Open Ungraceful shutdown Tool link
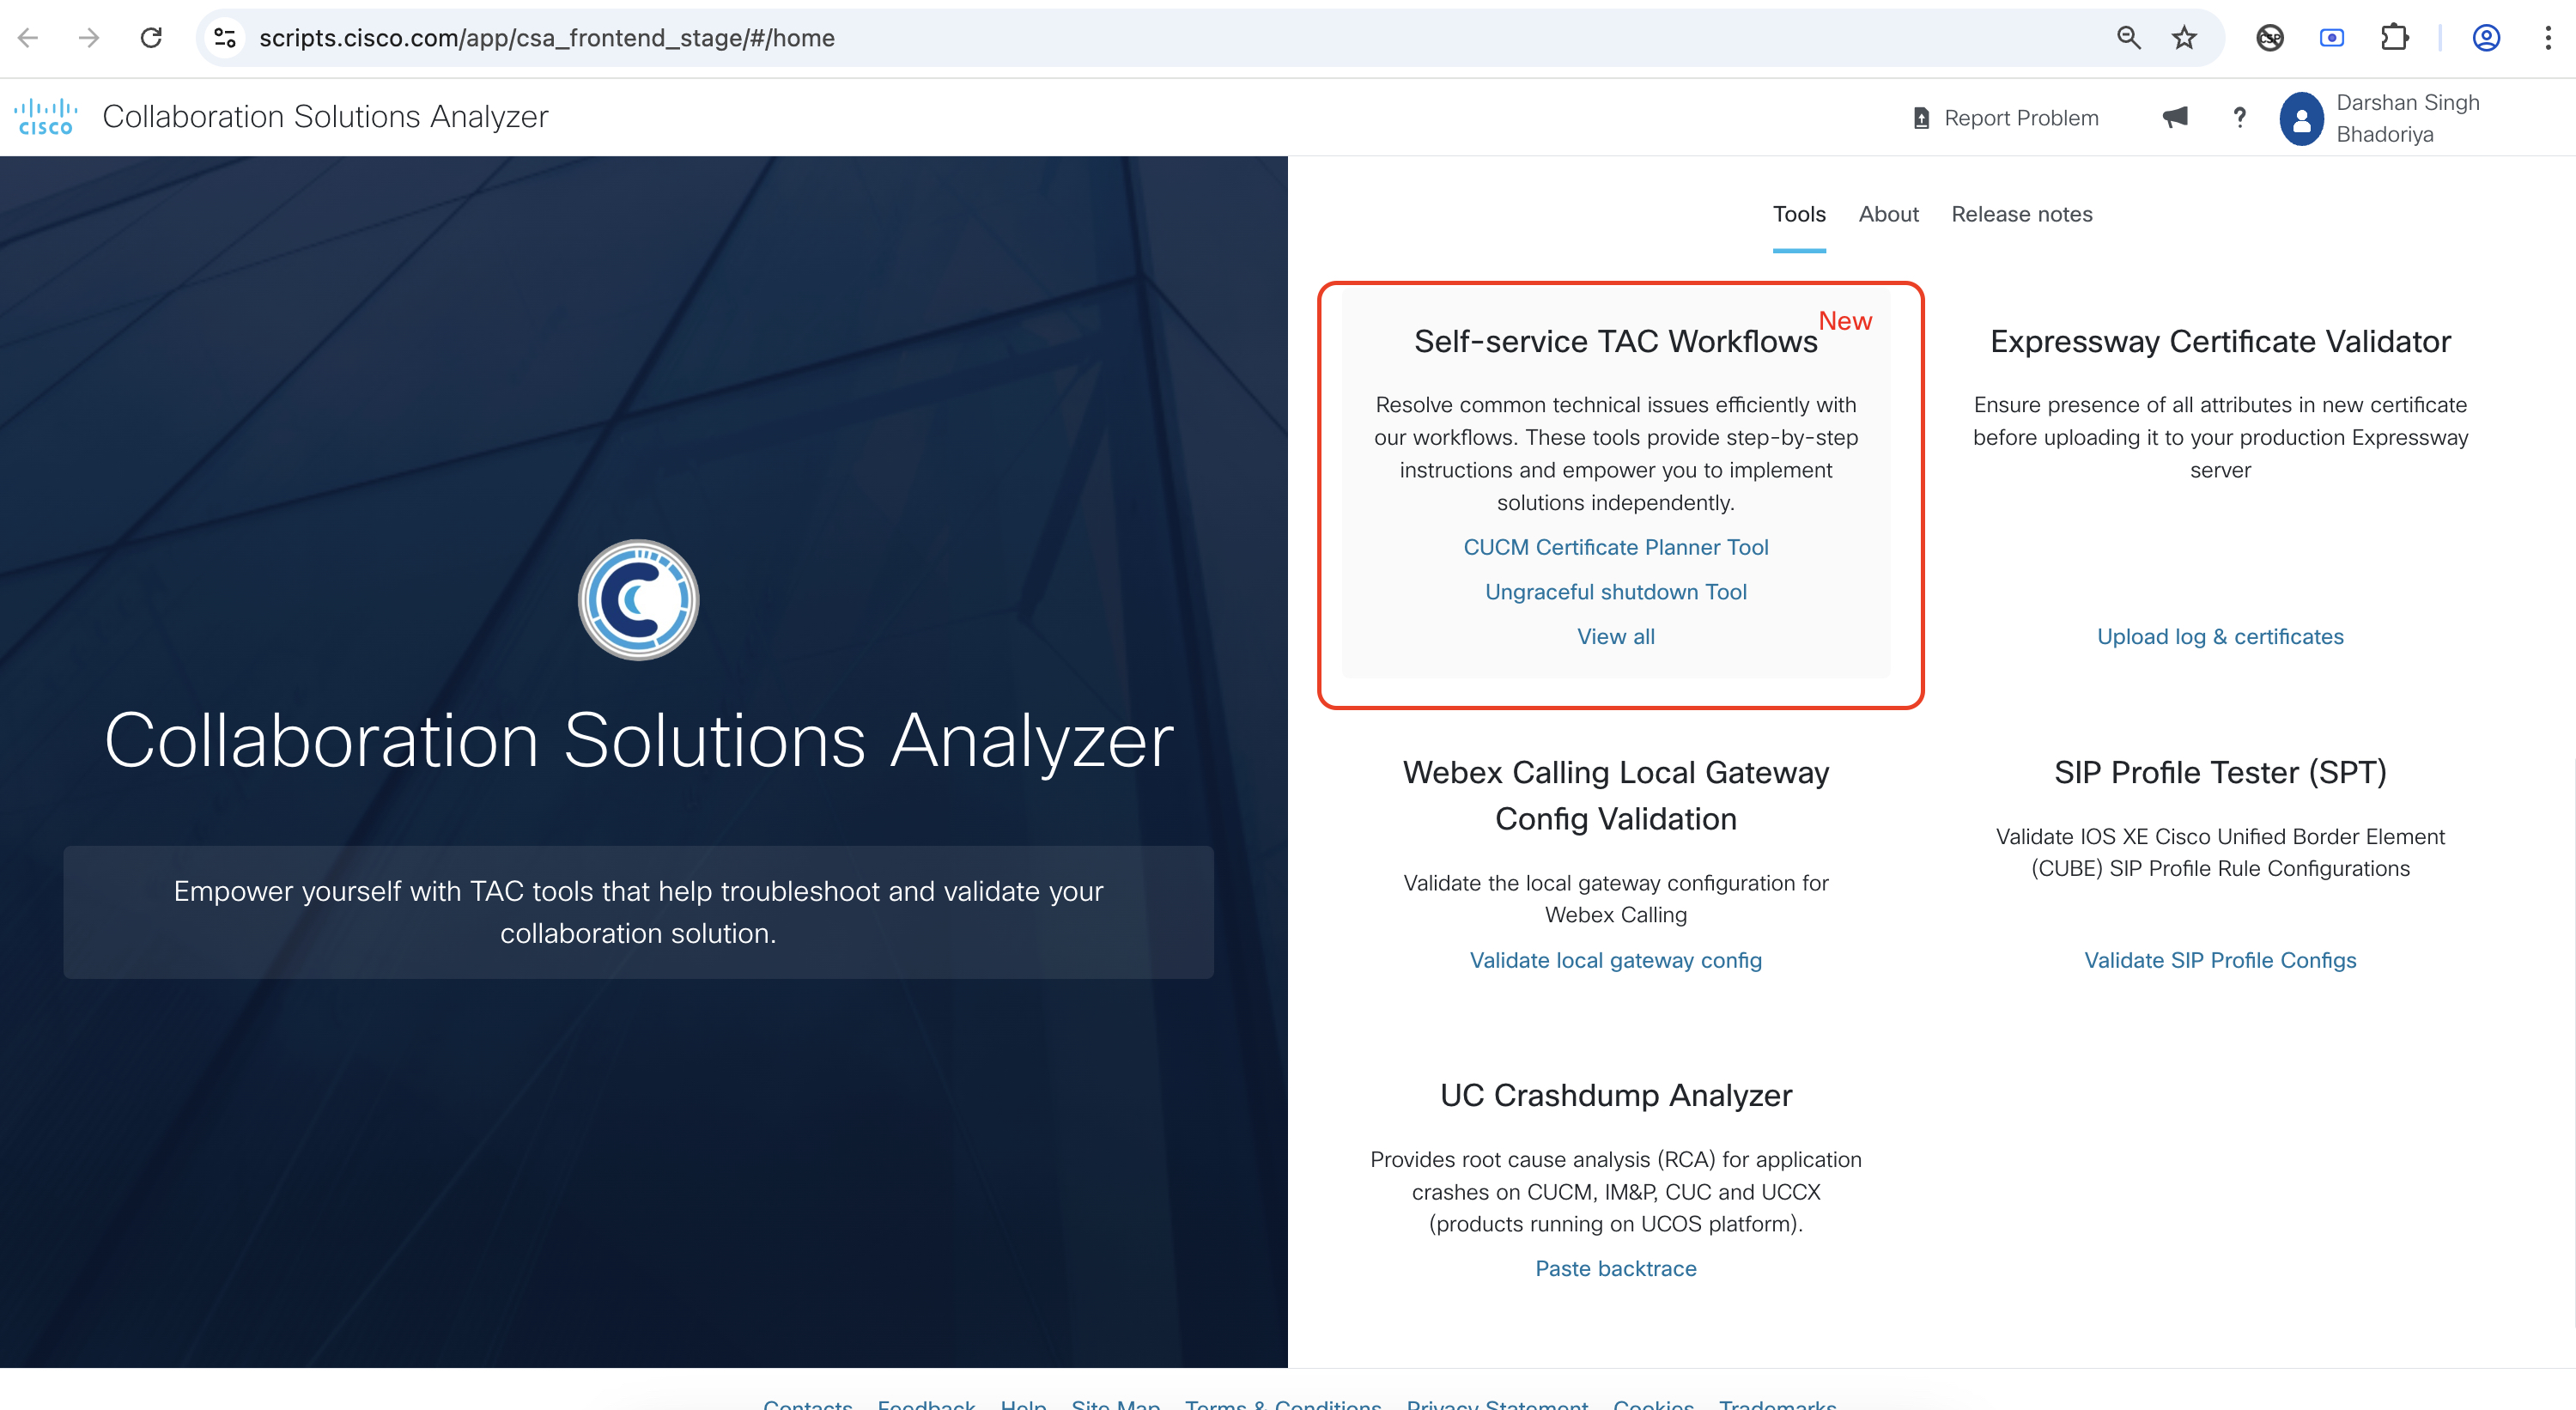This screenshot has height=1410, width=2576. 1615,592
